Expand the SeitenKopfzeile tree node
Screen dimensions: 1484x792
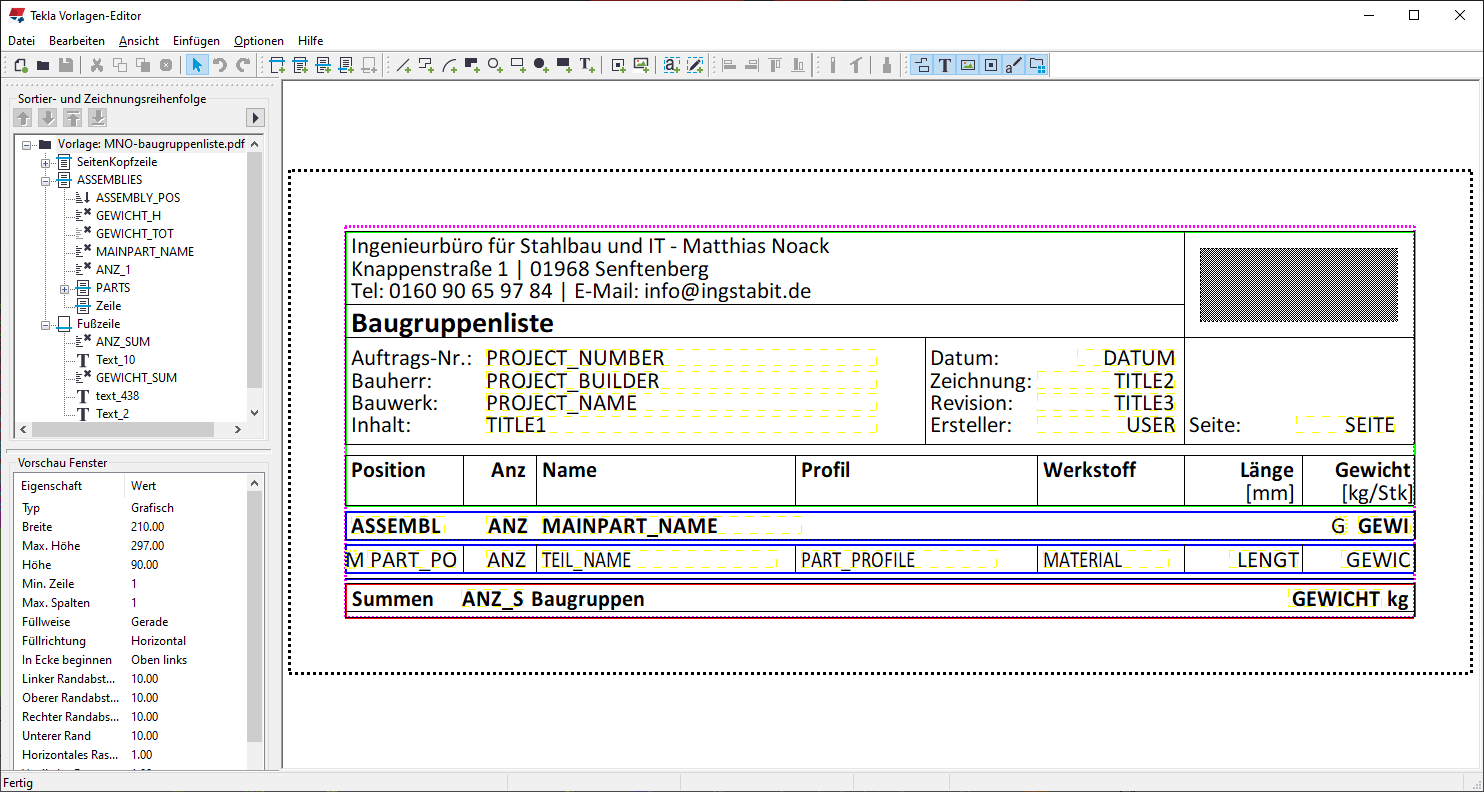tap(45, 162)
